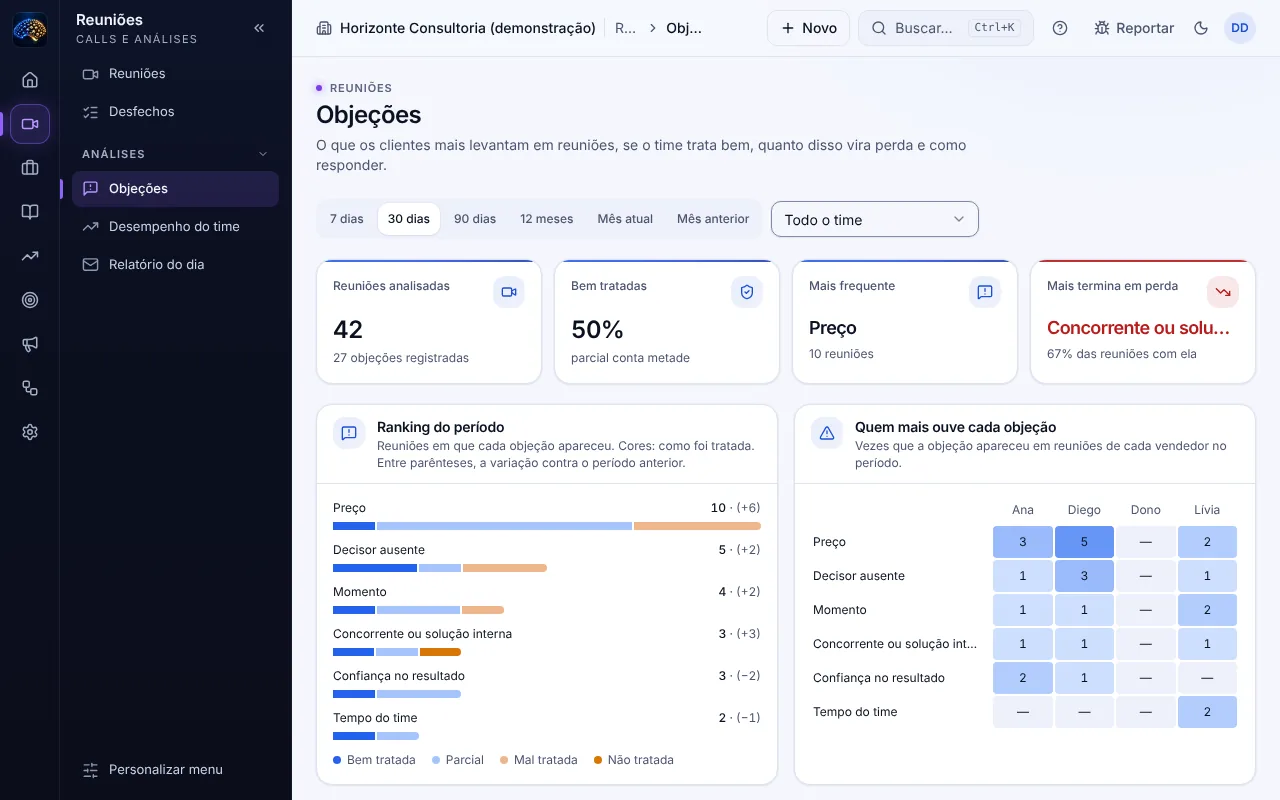Select the Mês atual period

[625, 219]
